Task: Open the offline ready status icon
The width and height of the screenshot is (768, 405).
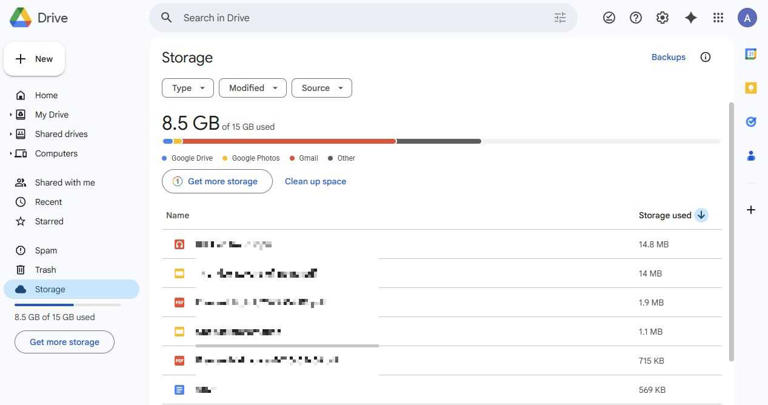Action: point(609,18)
